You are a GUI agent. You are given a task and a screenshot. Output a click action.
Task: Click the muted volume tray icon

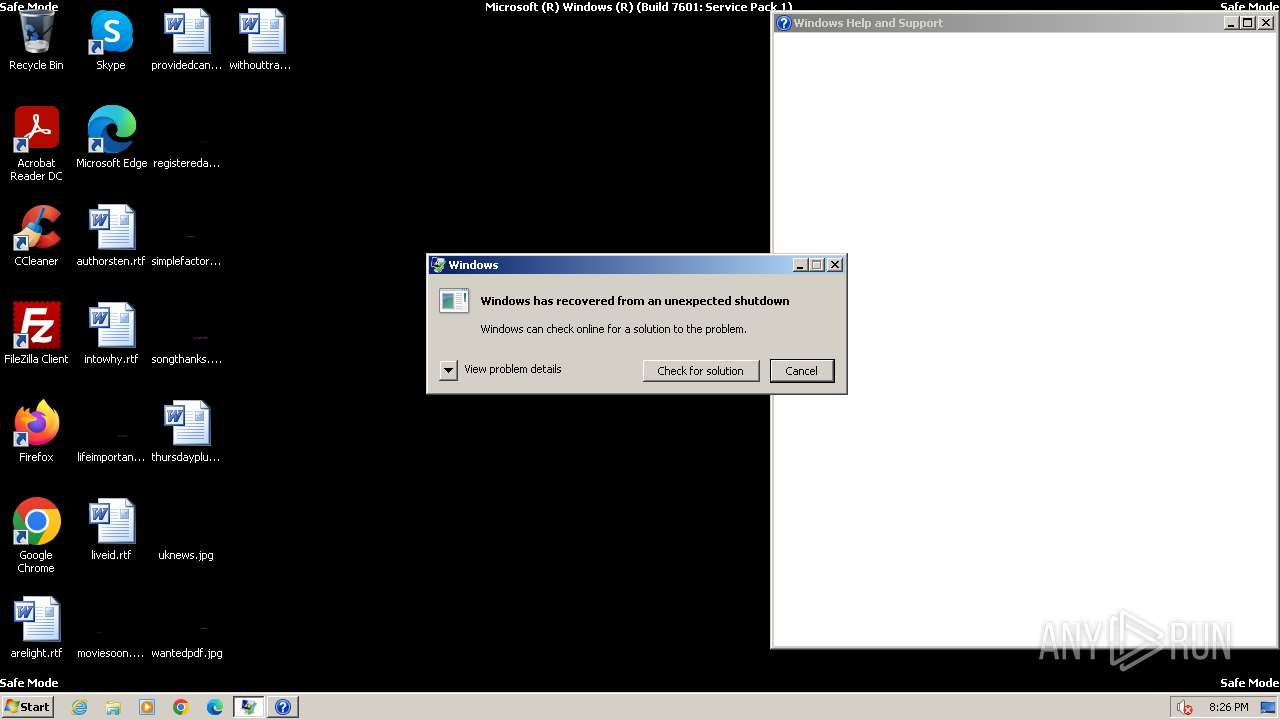click(1185, 707)
